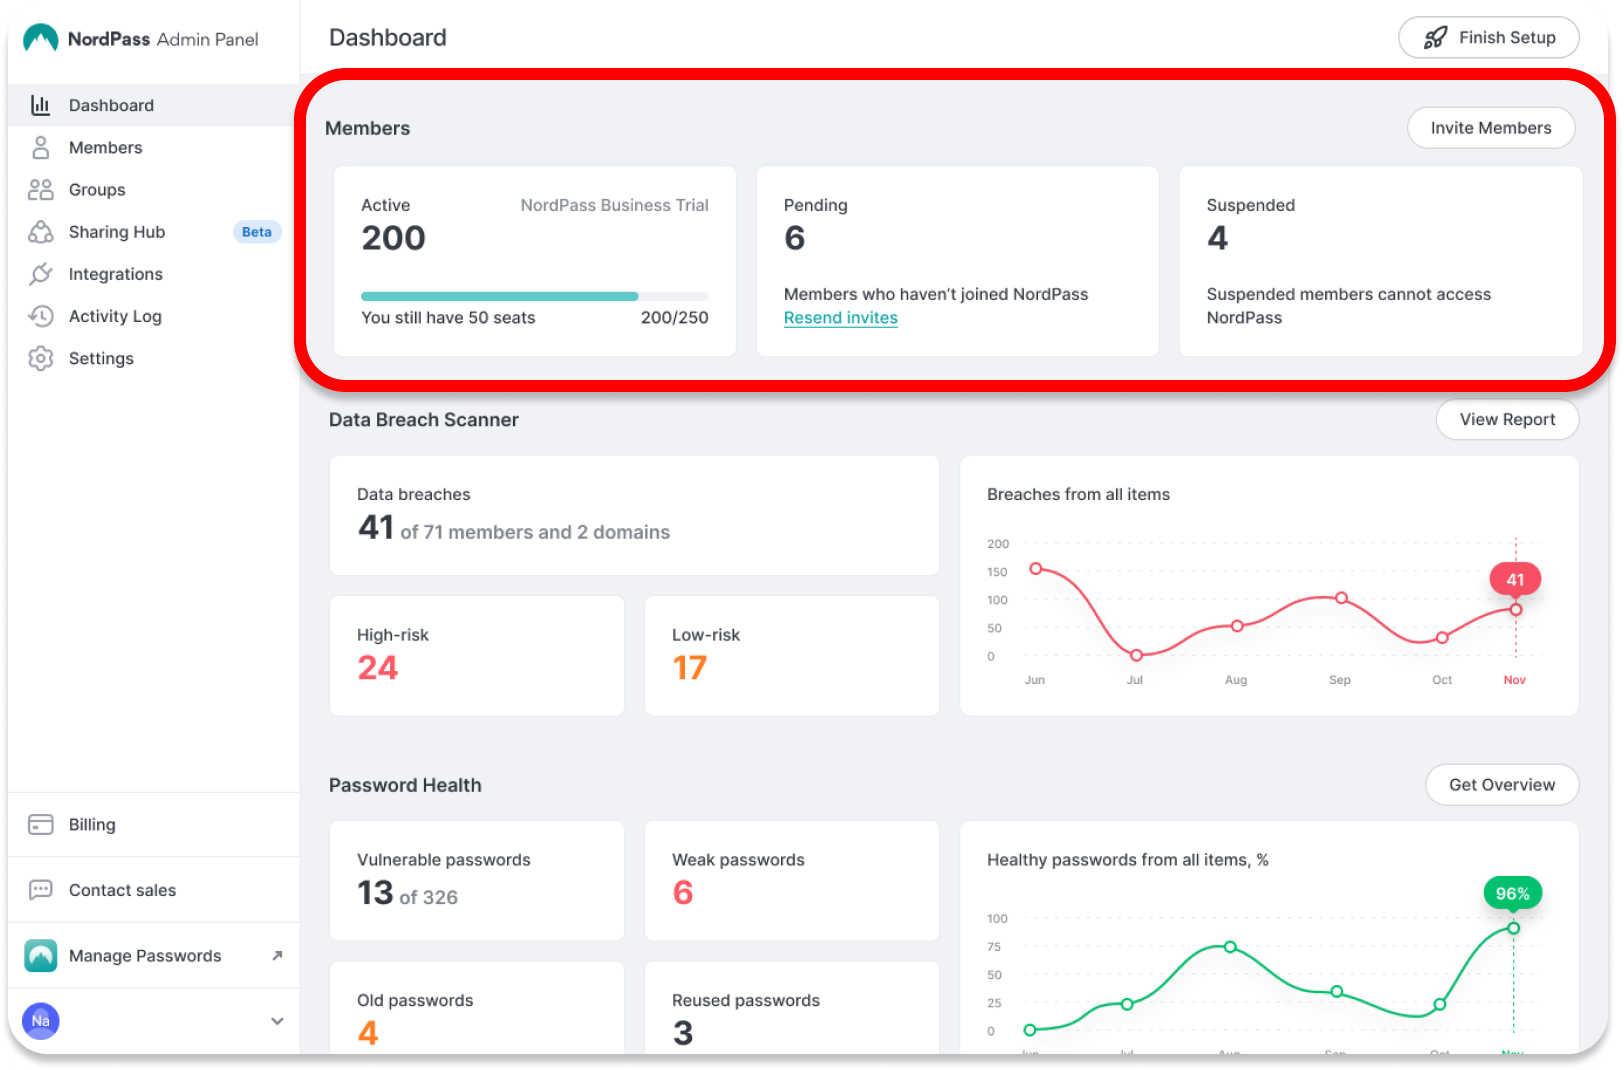Open the Manage Passwords link

(153, 955)
